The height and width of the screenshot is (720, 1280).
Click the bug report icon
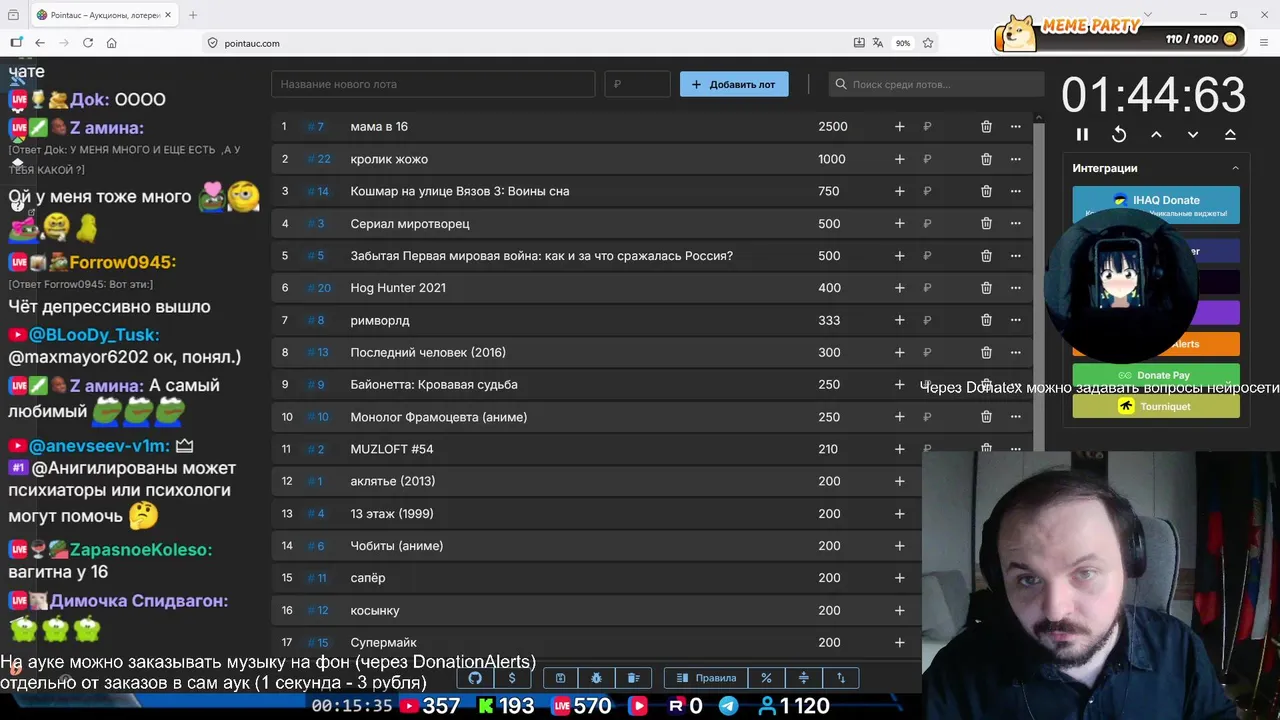[597, 678]
